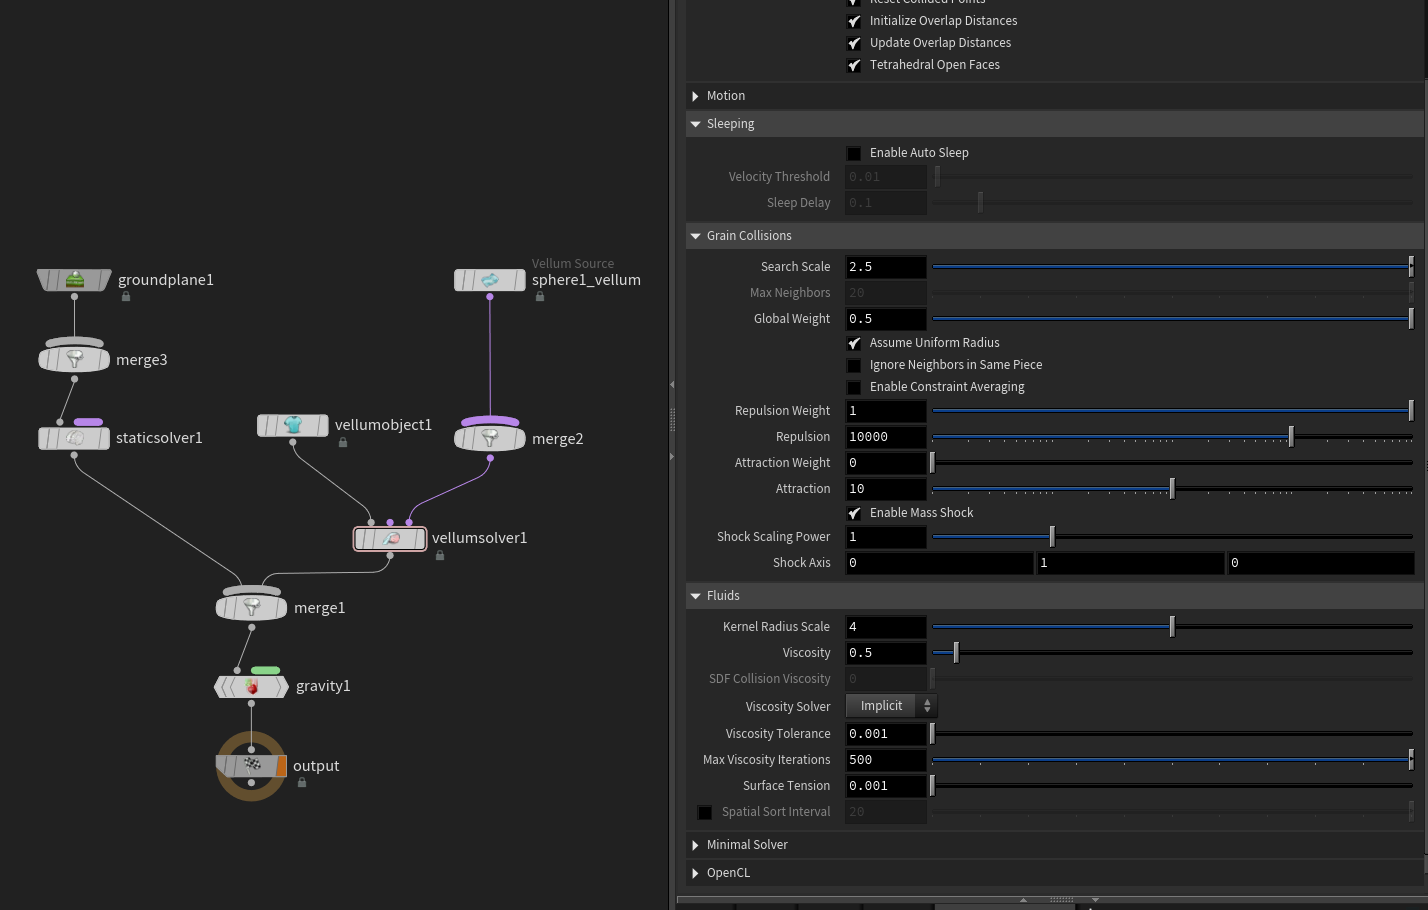Click the Max Viscosity Iterations label
Viewport: 1428px width, 910px height.
[766, 760]
